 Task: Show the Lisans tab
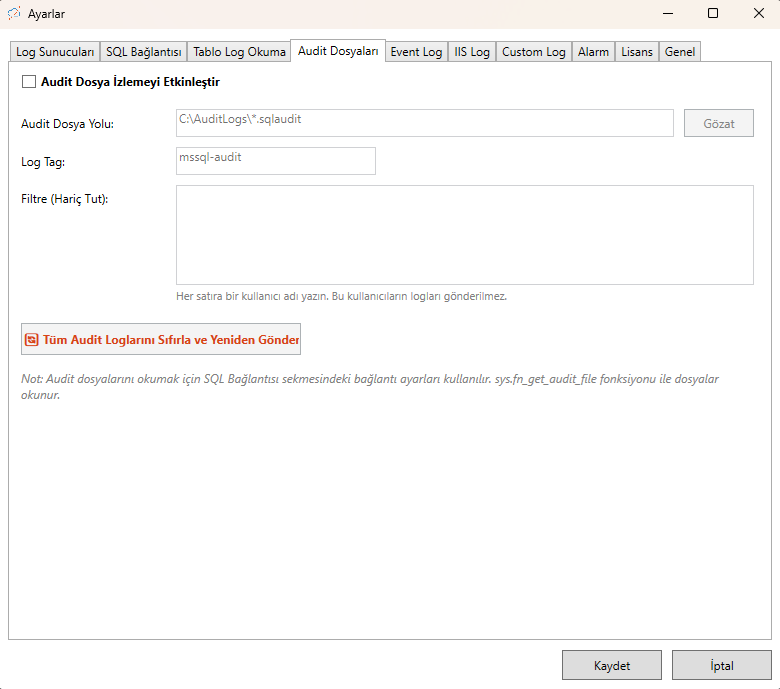637,52
